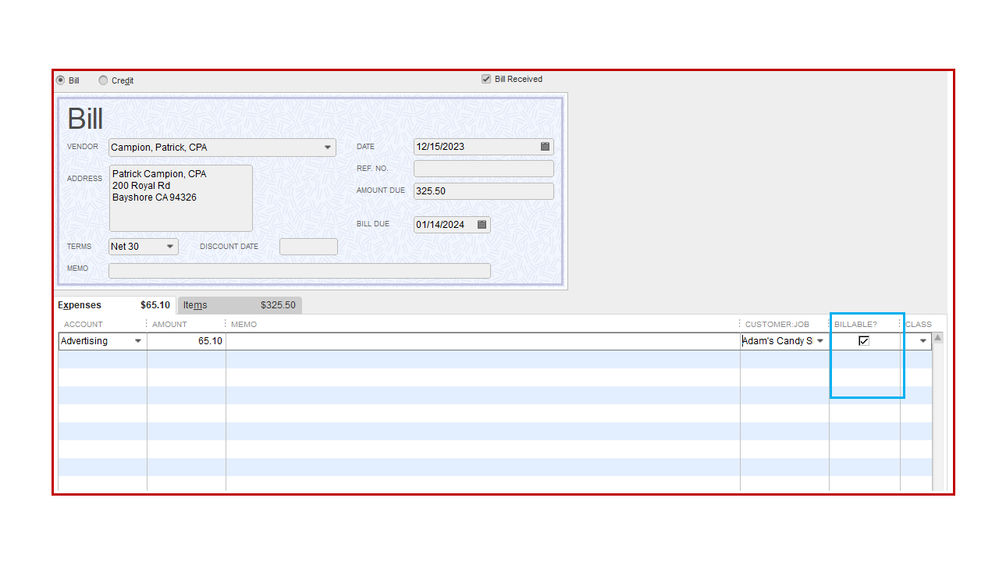999x562 pixels.
Task: Open the Vendor dropdown list
Action: tap(327, 147)
